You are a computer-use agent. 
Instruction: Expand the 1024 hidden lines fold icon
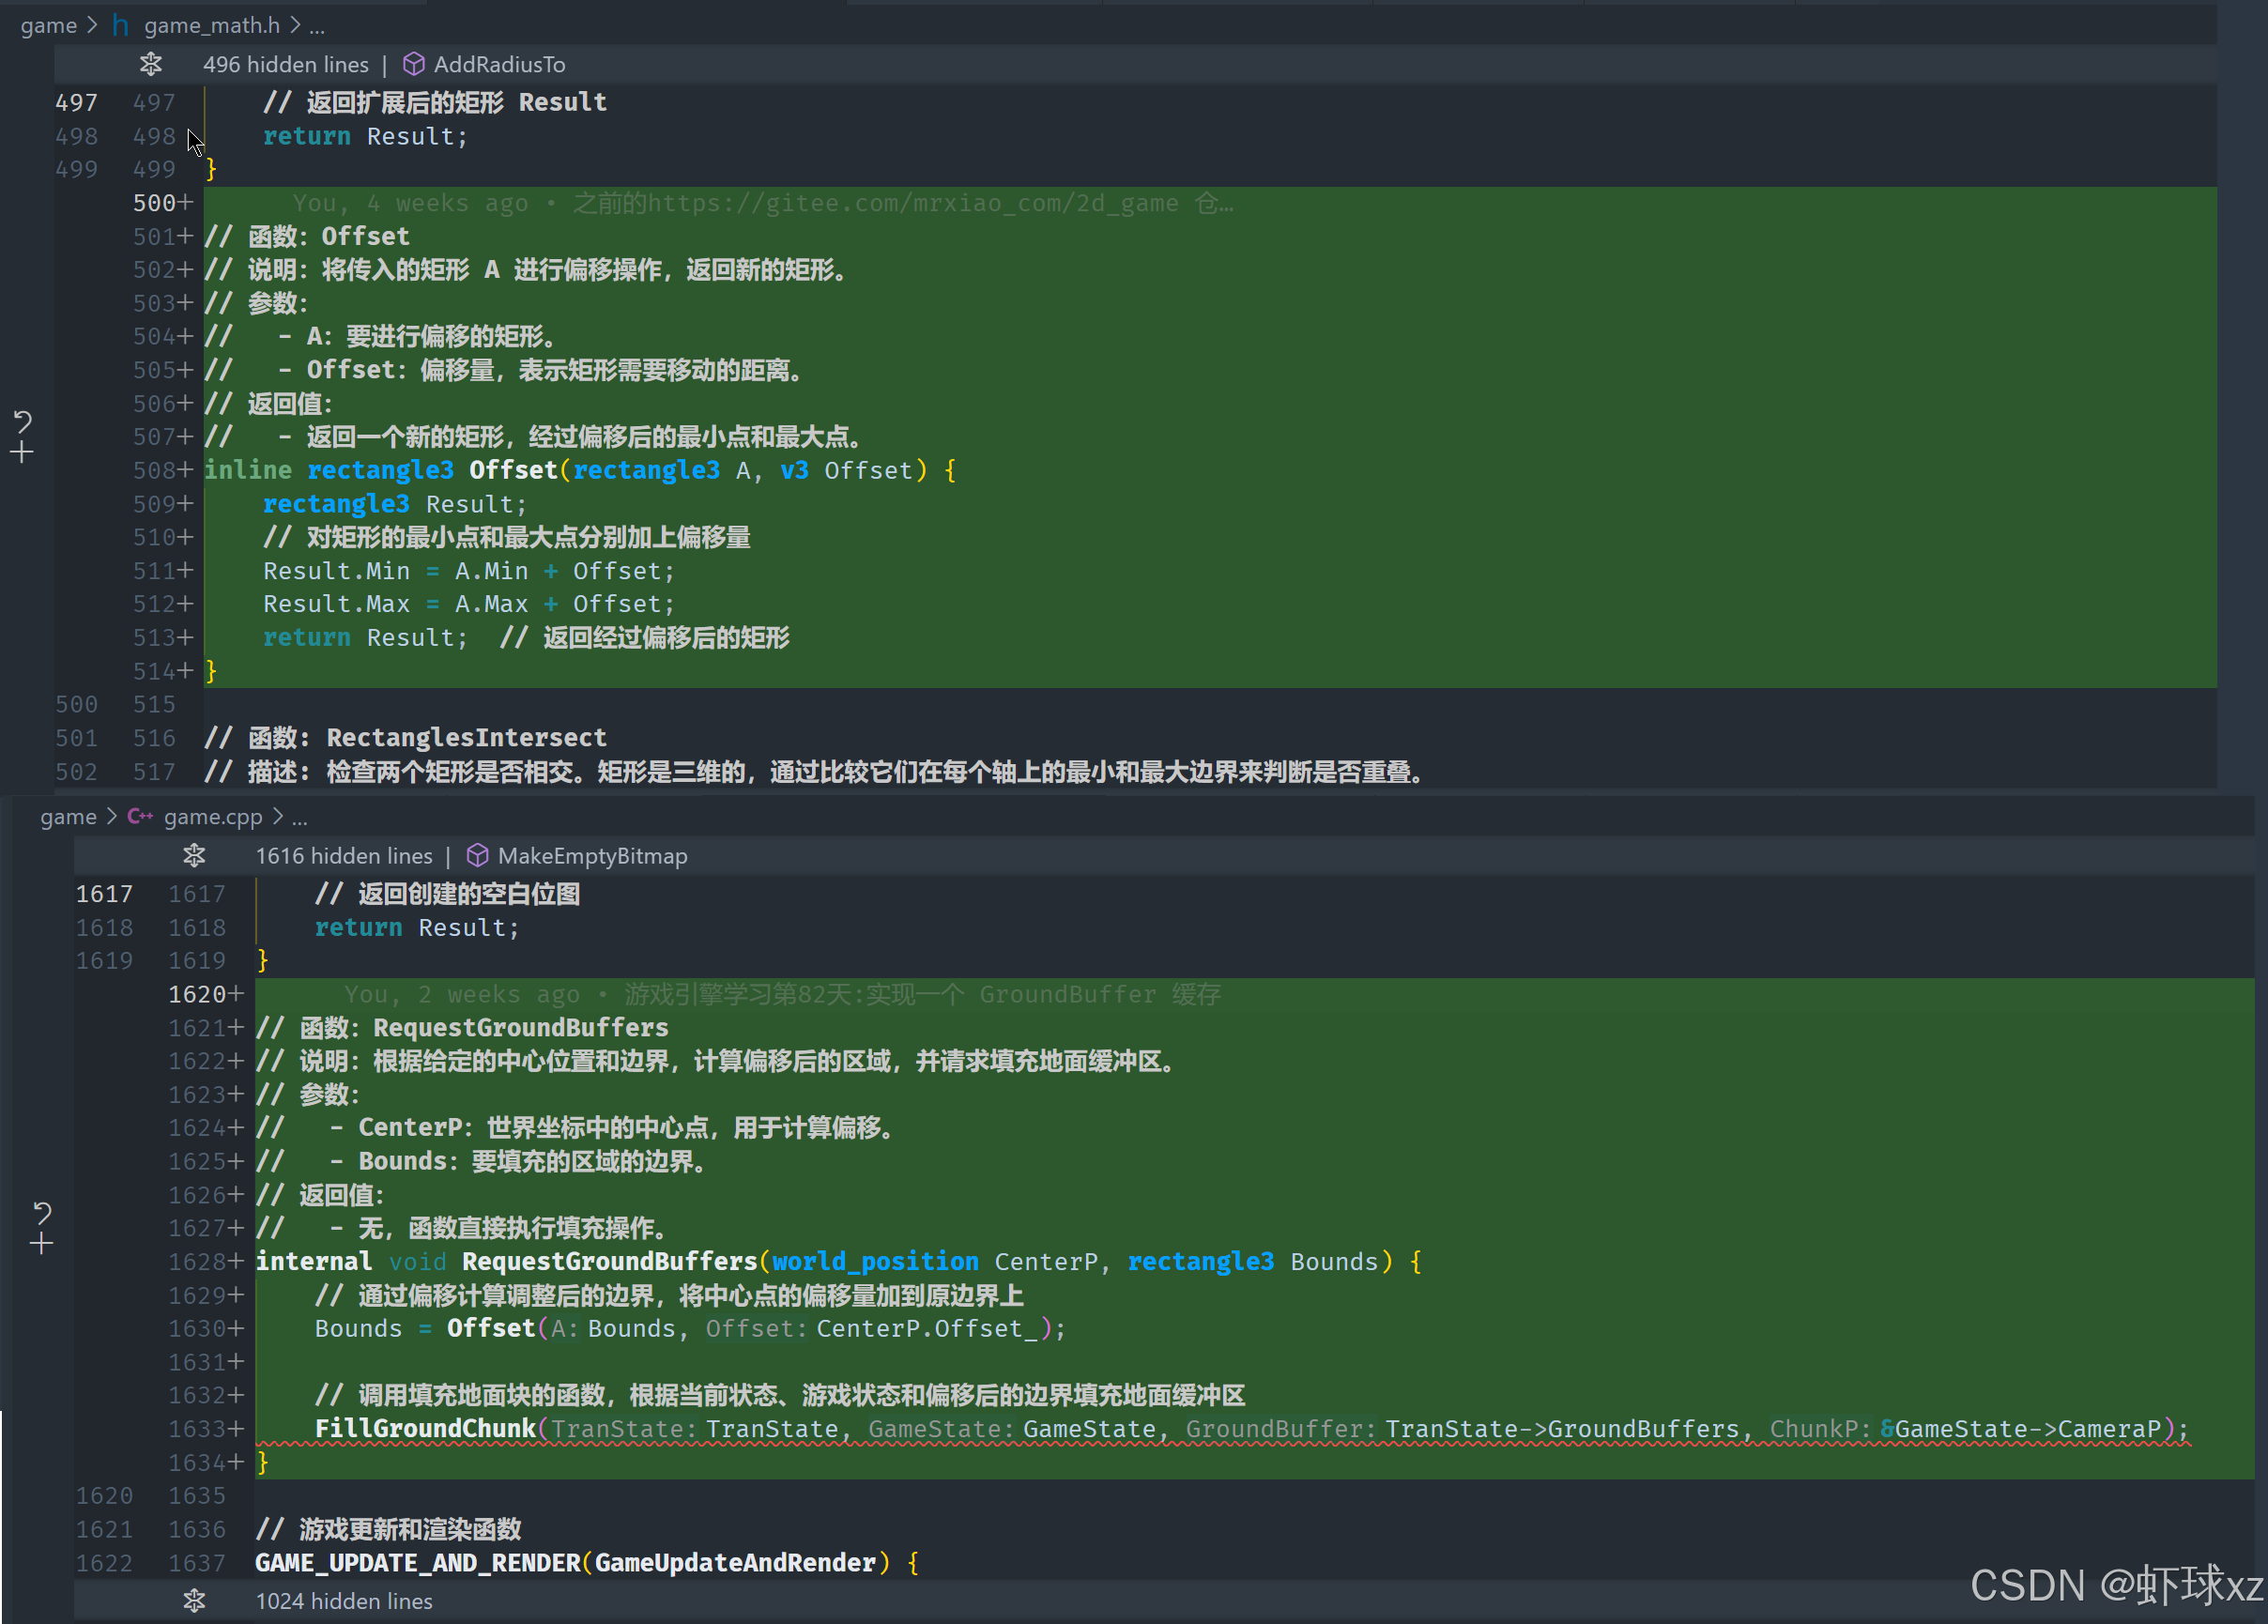(x=194, y=1600)
